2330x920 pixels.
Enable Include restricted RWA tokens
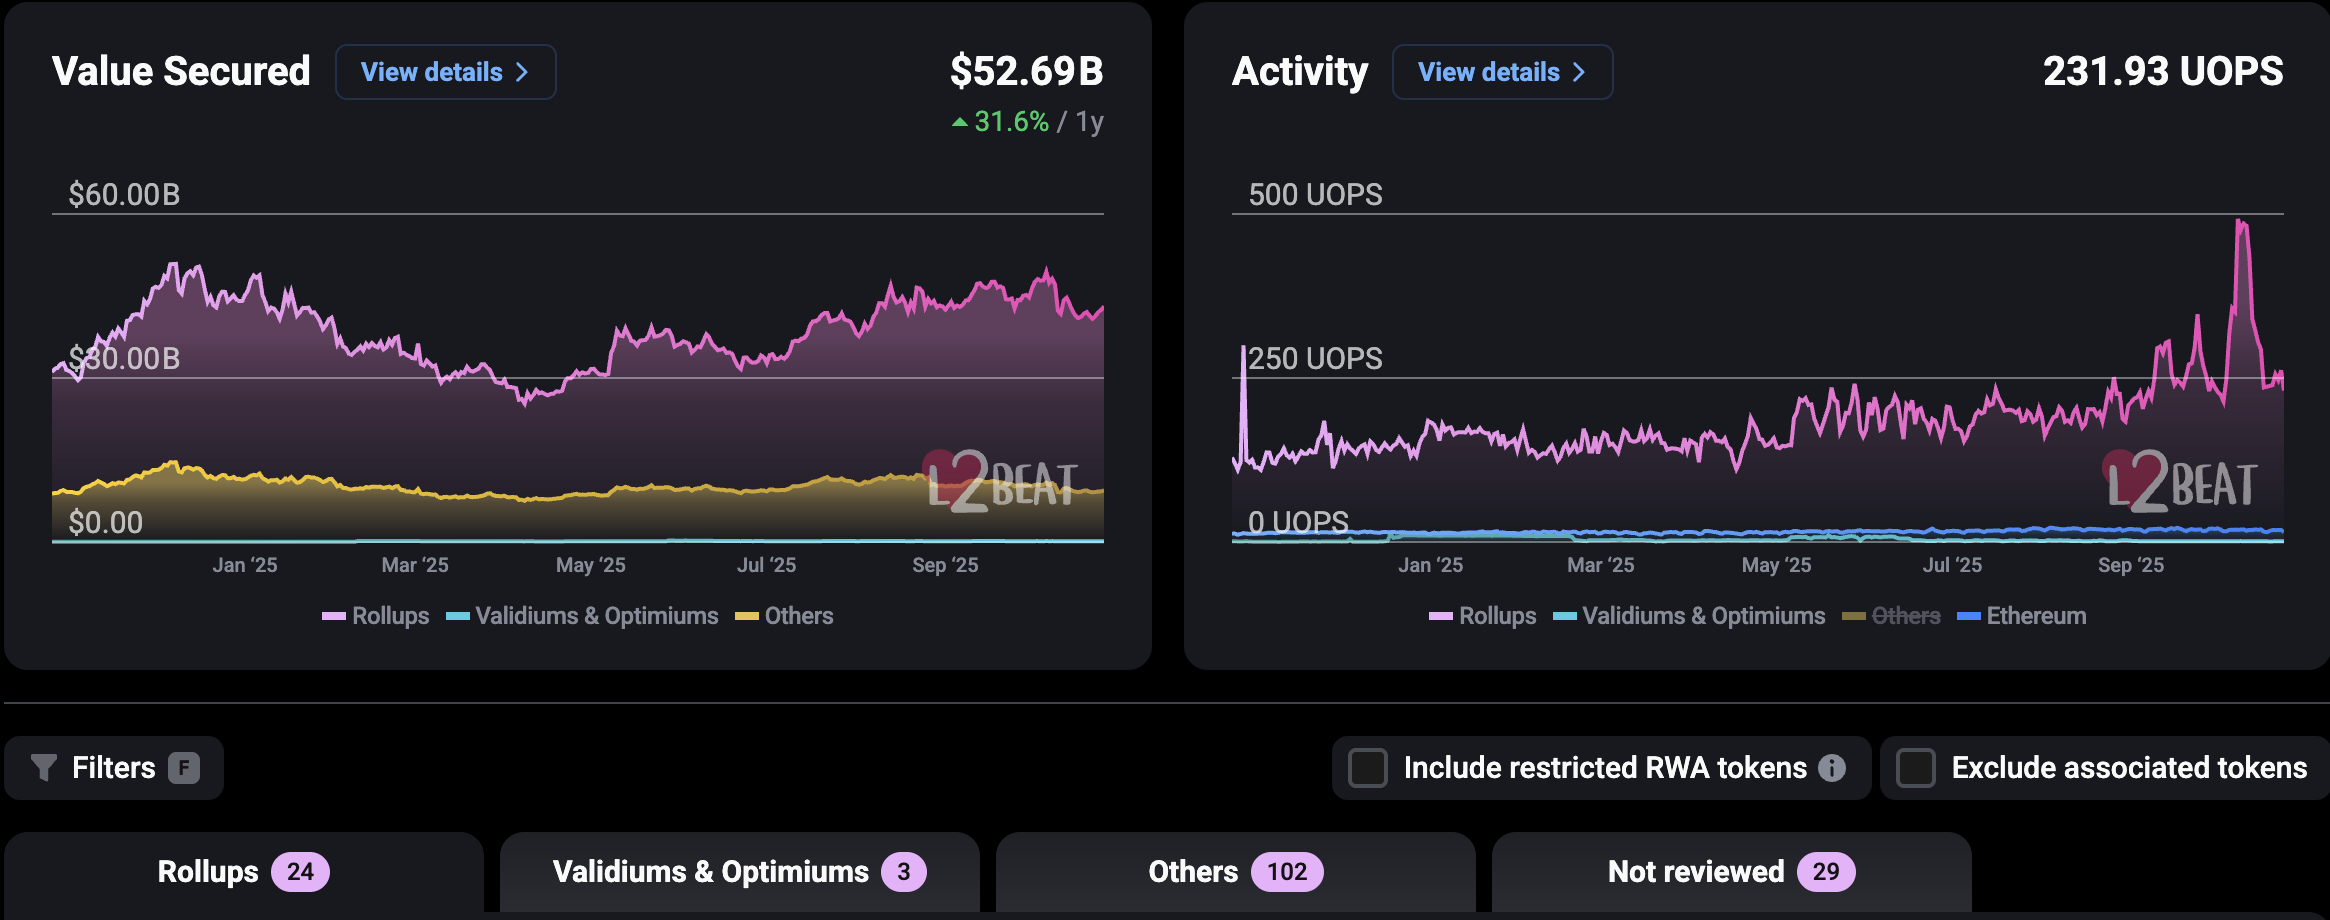coord(1367,768)
